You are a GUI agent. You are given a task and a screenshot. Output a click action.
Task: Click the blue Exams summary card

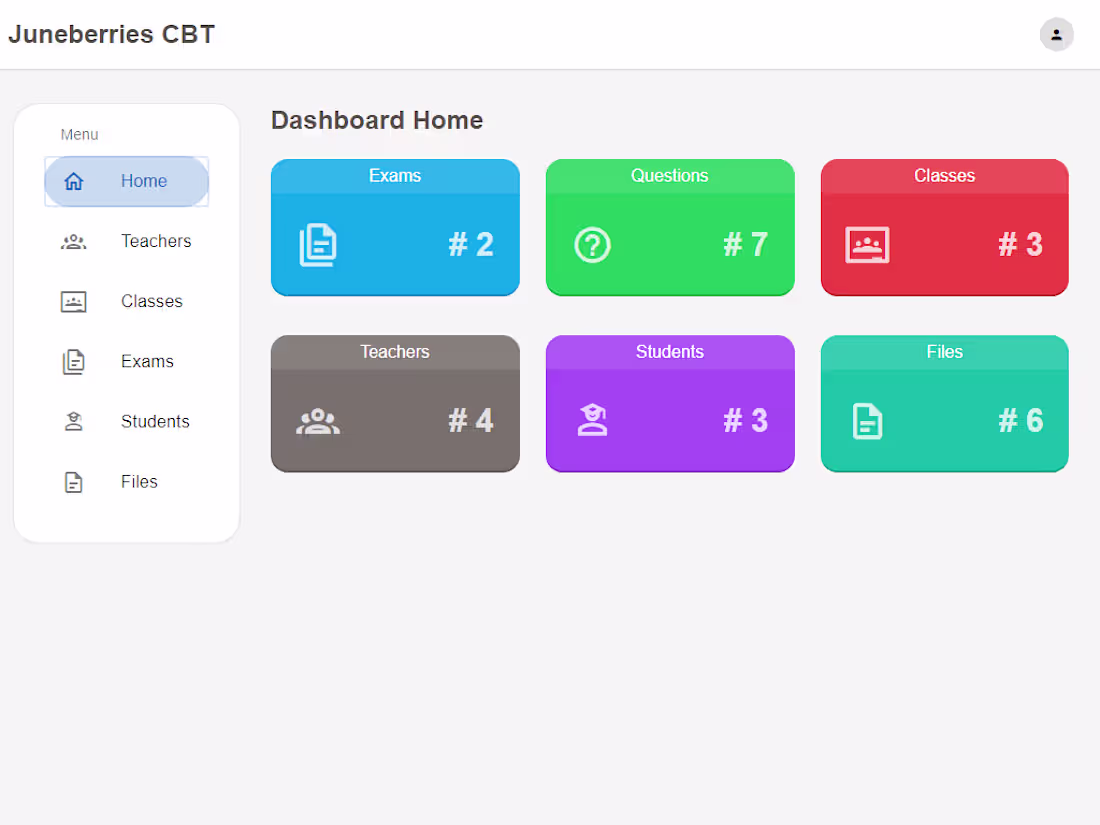(395, 226)
